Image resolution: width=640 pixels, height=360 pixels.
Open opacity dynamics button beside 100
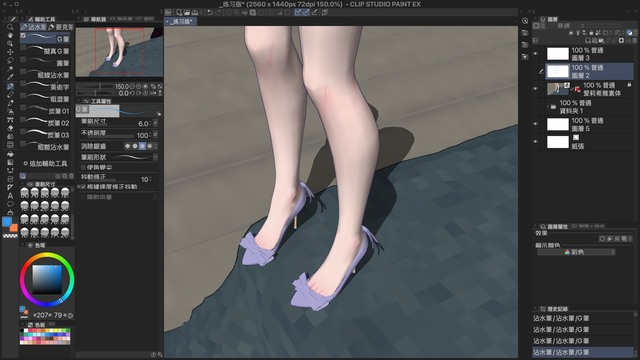155,135
